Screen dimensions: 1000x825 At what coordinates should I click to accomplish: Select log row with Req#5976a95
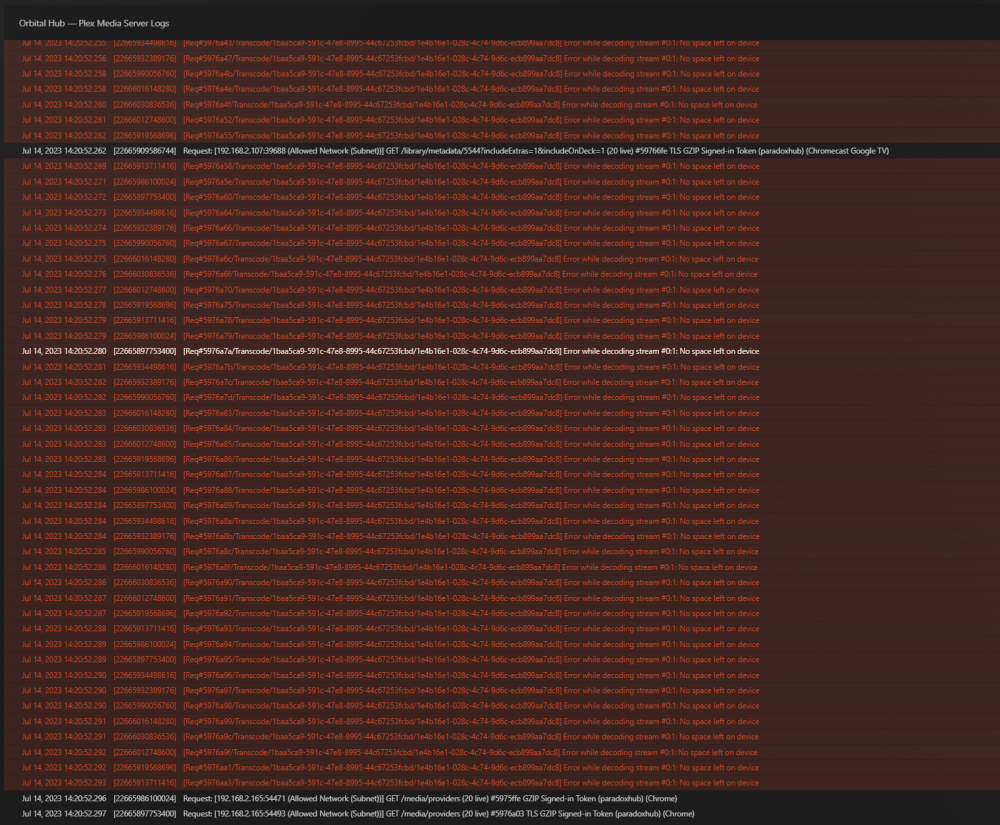[x=500, y=660]
